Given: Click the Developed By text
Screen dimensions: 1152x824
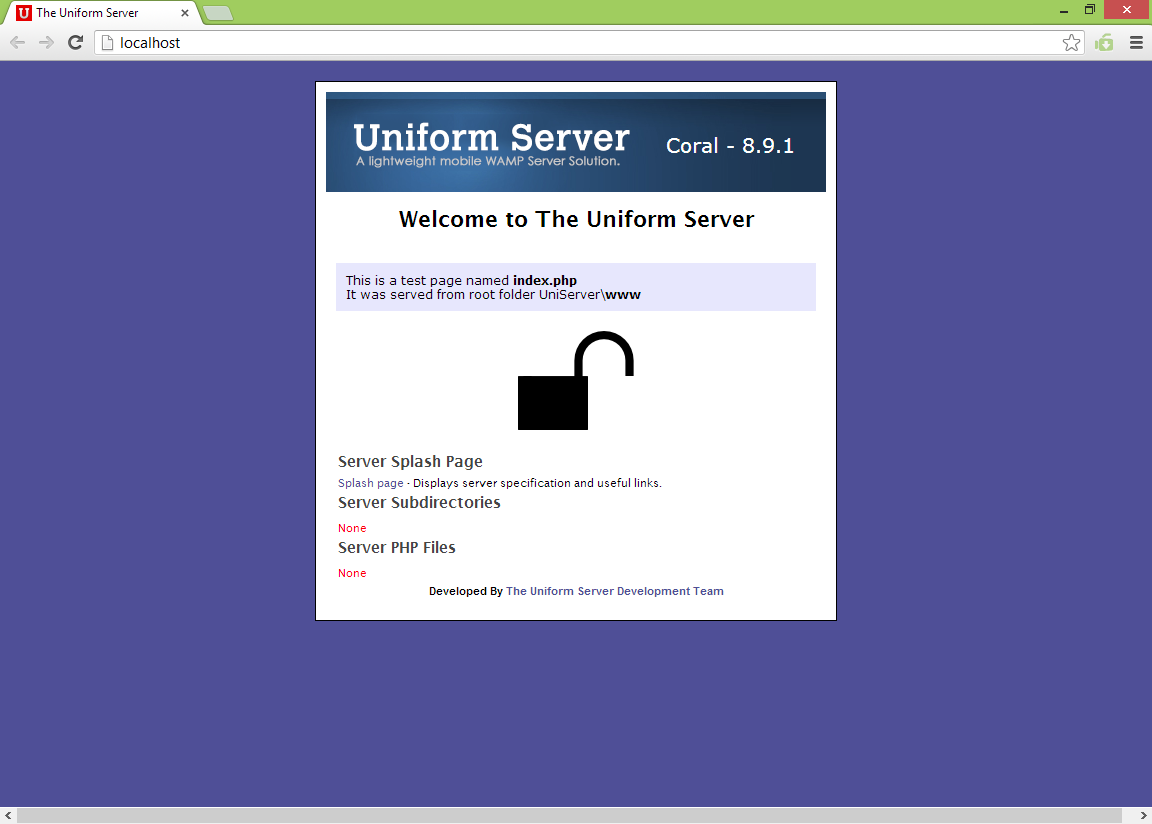Looking at the screenshot, I should point(466,591).
